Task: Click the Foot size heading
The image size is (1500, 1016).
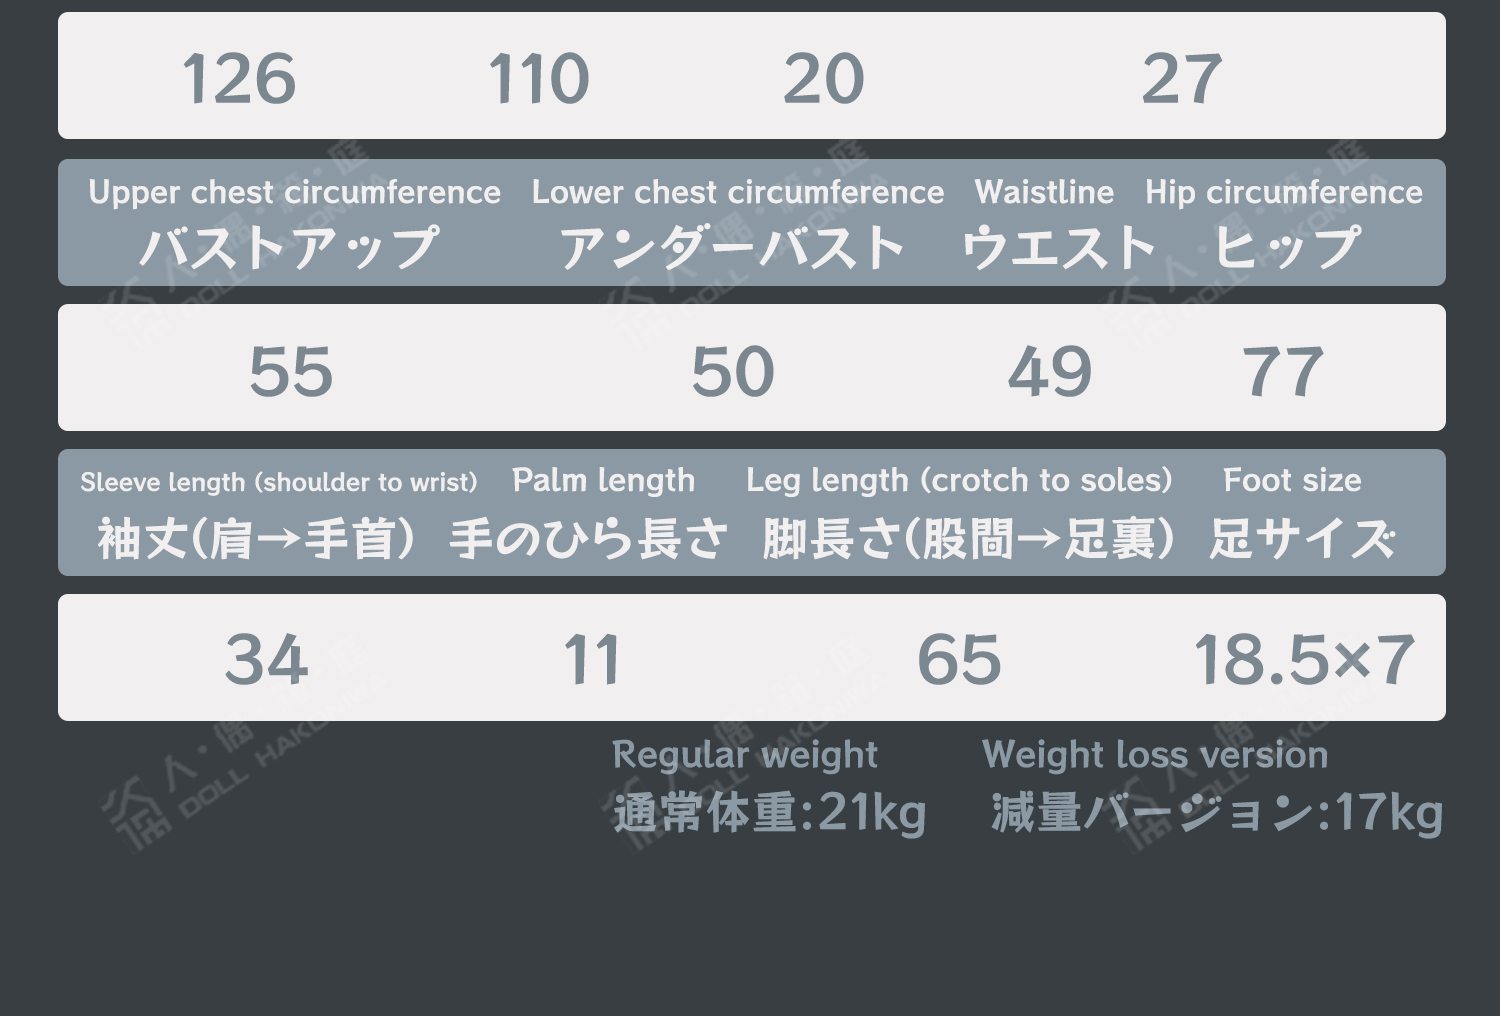Action: point(1292,481)
